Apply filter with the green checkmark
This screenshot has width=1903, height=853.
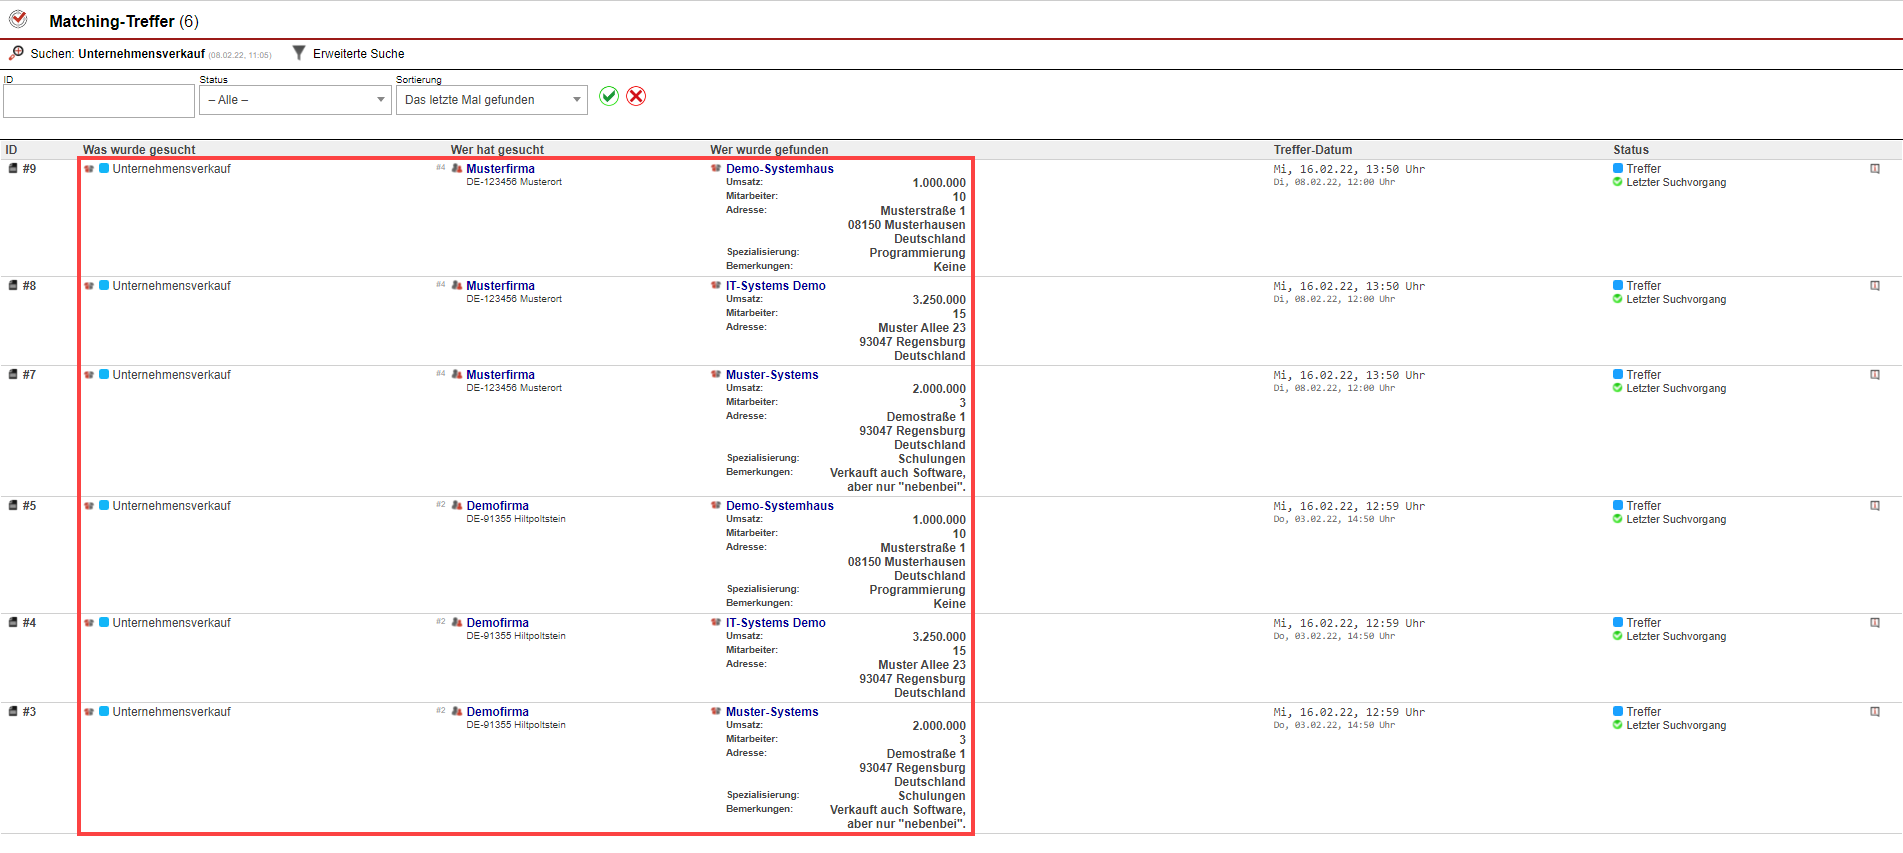coord(609,96)
